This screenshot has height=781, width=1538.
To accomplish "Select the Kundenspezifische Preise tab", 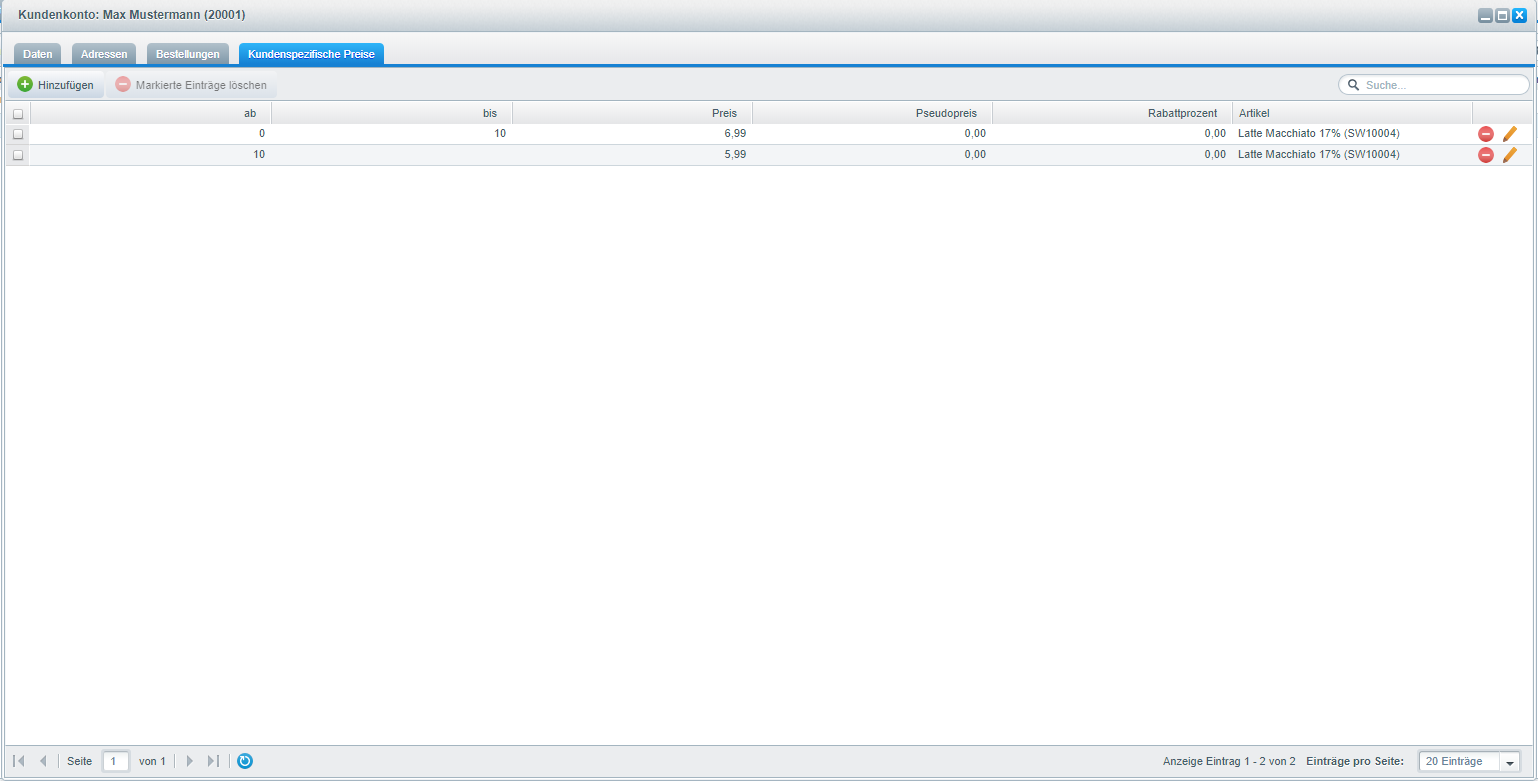I will coord(311,54).
